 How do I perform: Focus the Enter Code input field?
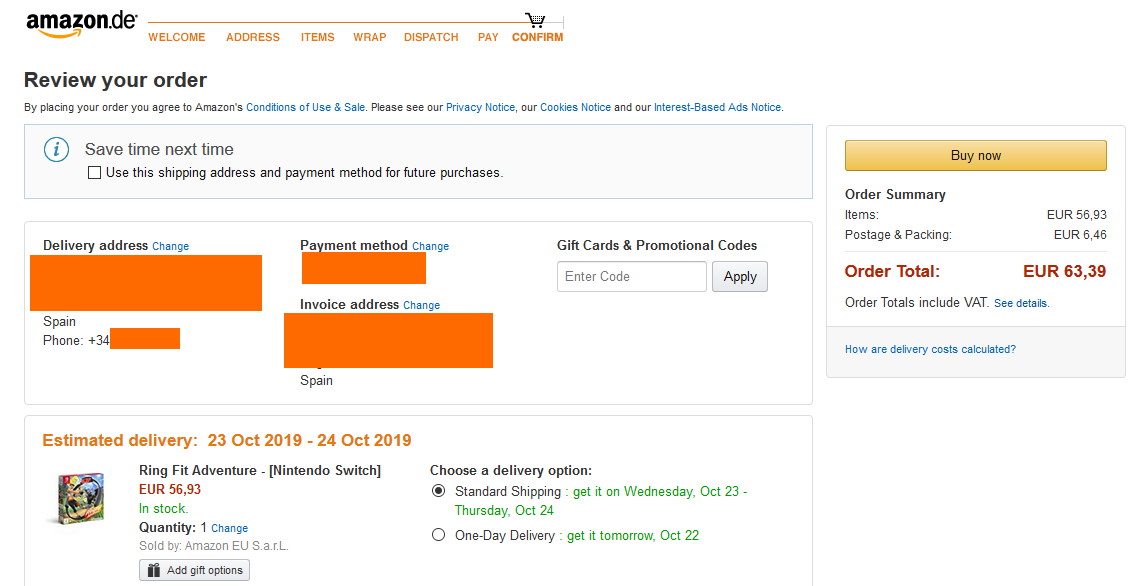(631, 277)
